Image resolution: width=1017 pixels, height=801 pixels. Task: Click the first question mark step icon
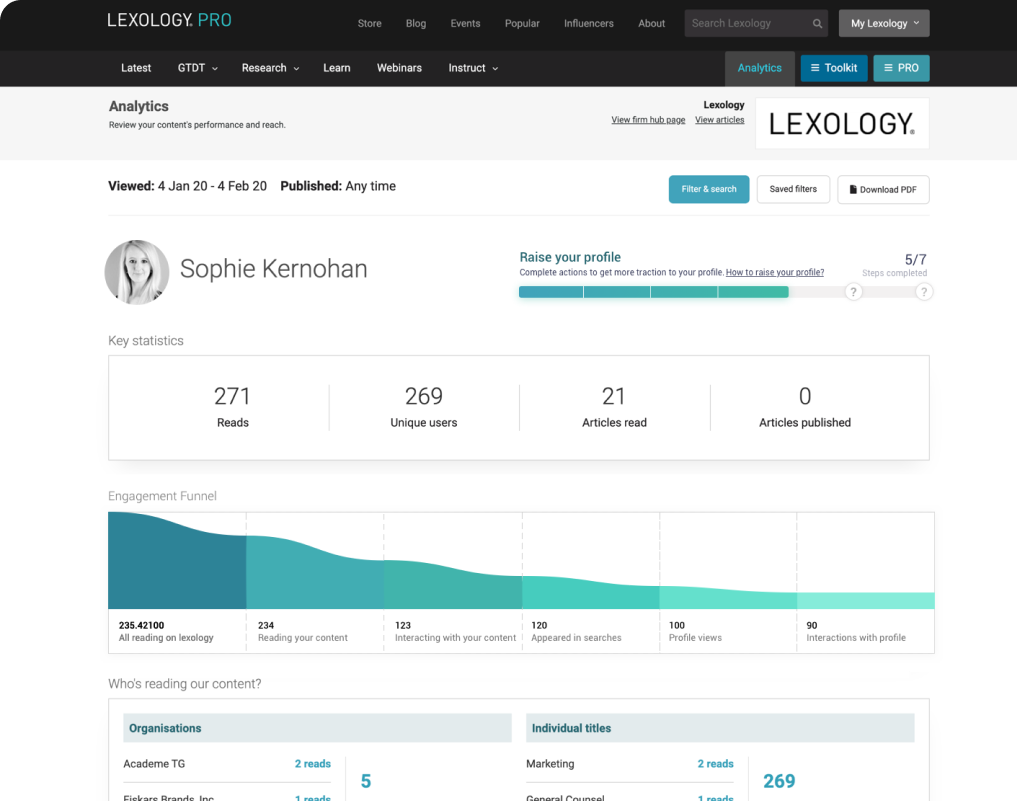853,292
